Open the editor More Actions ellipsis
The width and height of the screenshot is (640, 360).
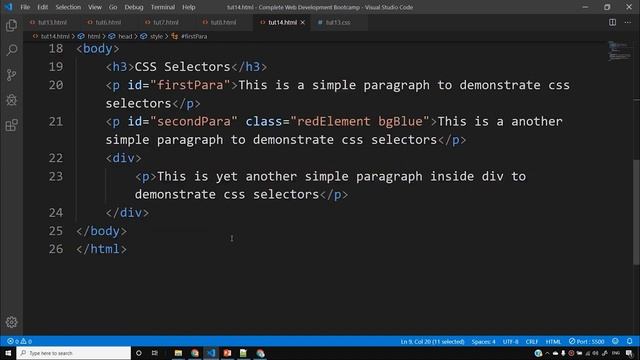[x=628, y=22]
